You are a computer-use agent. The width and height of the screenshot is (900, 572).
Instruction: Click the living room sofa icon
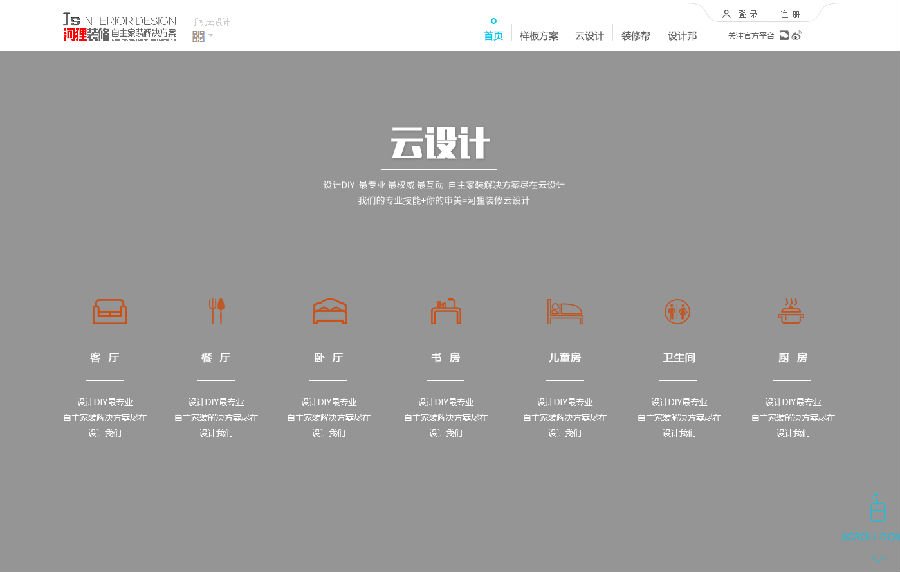click(x=110, y=312)
